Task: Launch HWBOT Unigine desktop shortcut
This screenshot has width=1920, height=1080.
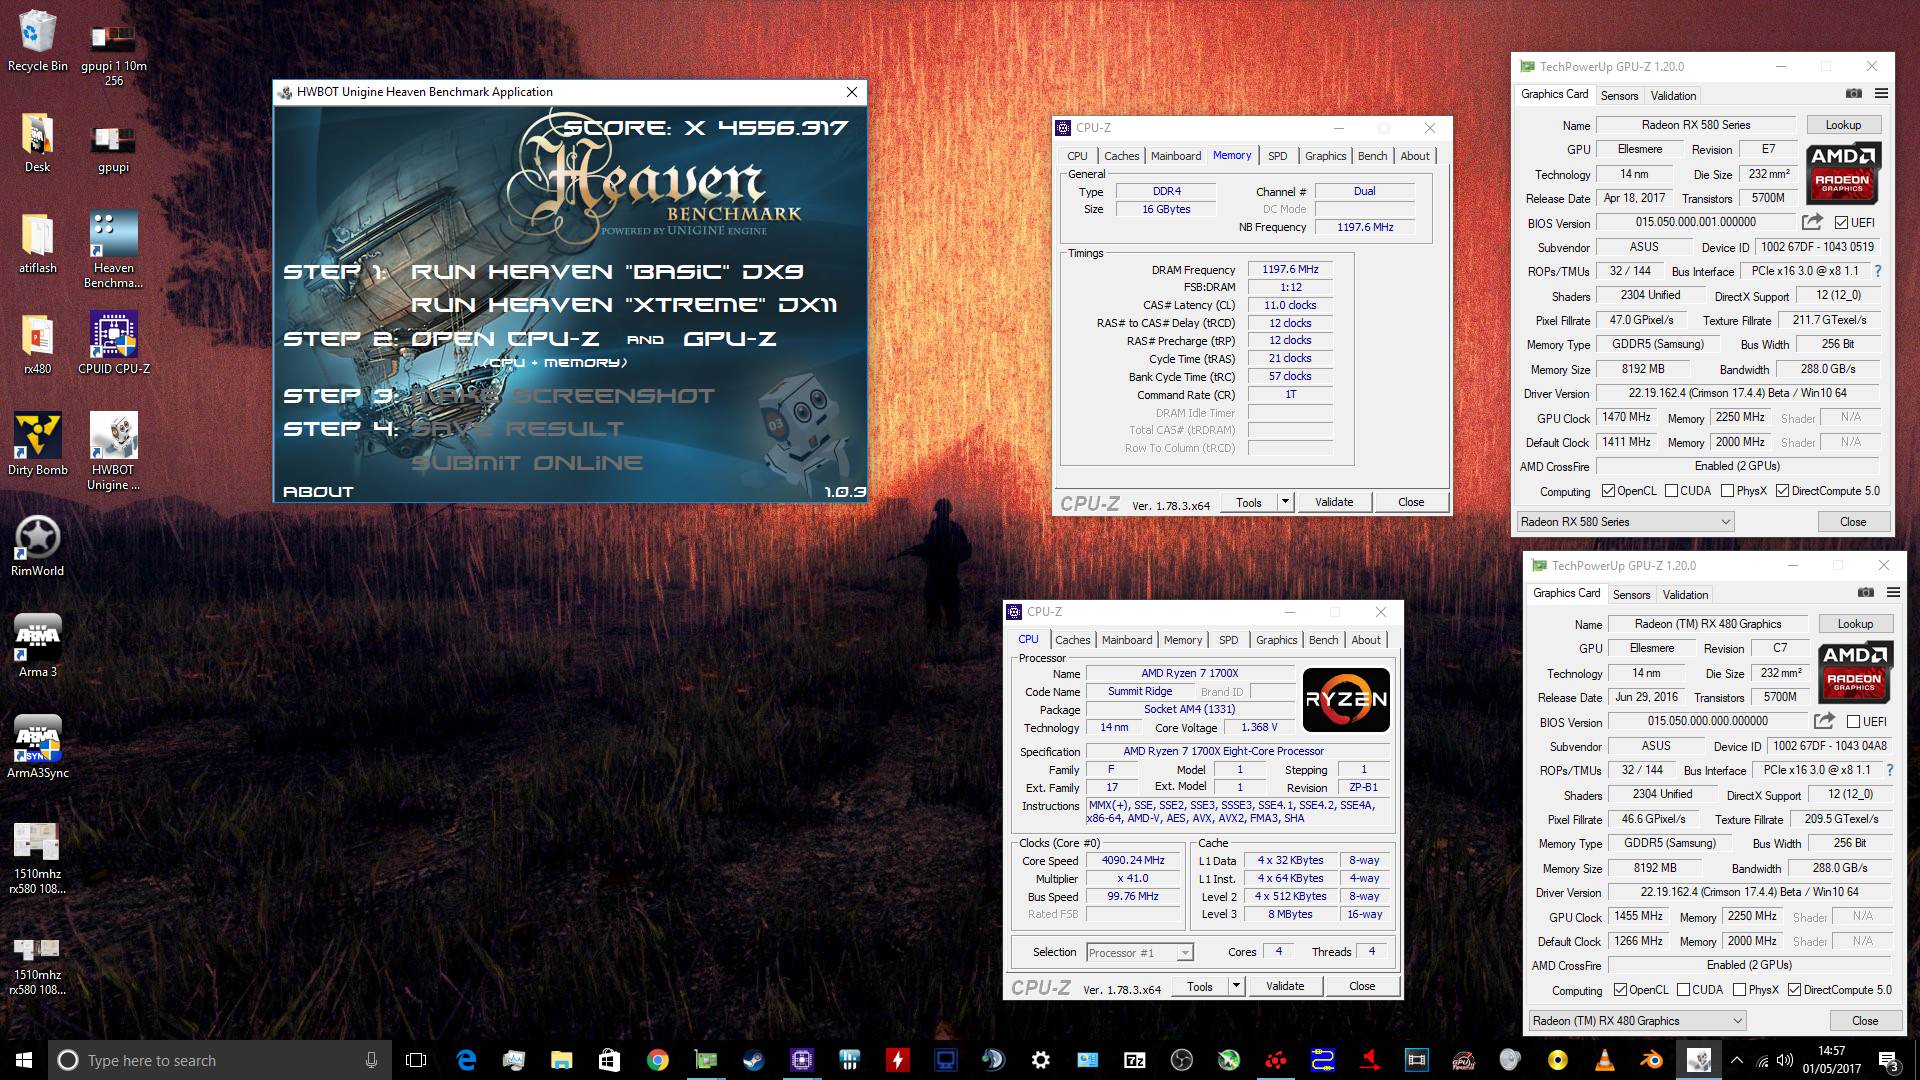Action: click(113, 452)
